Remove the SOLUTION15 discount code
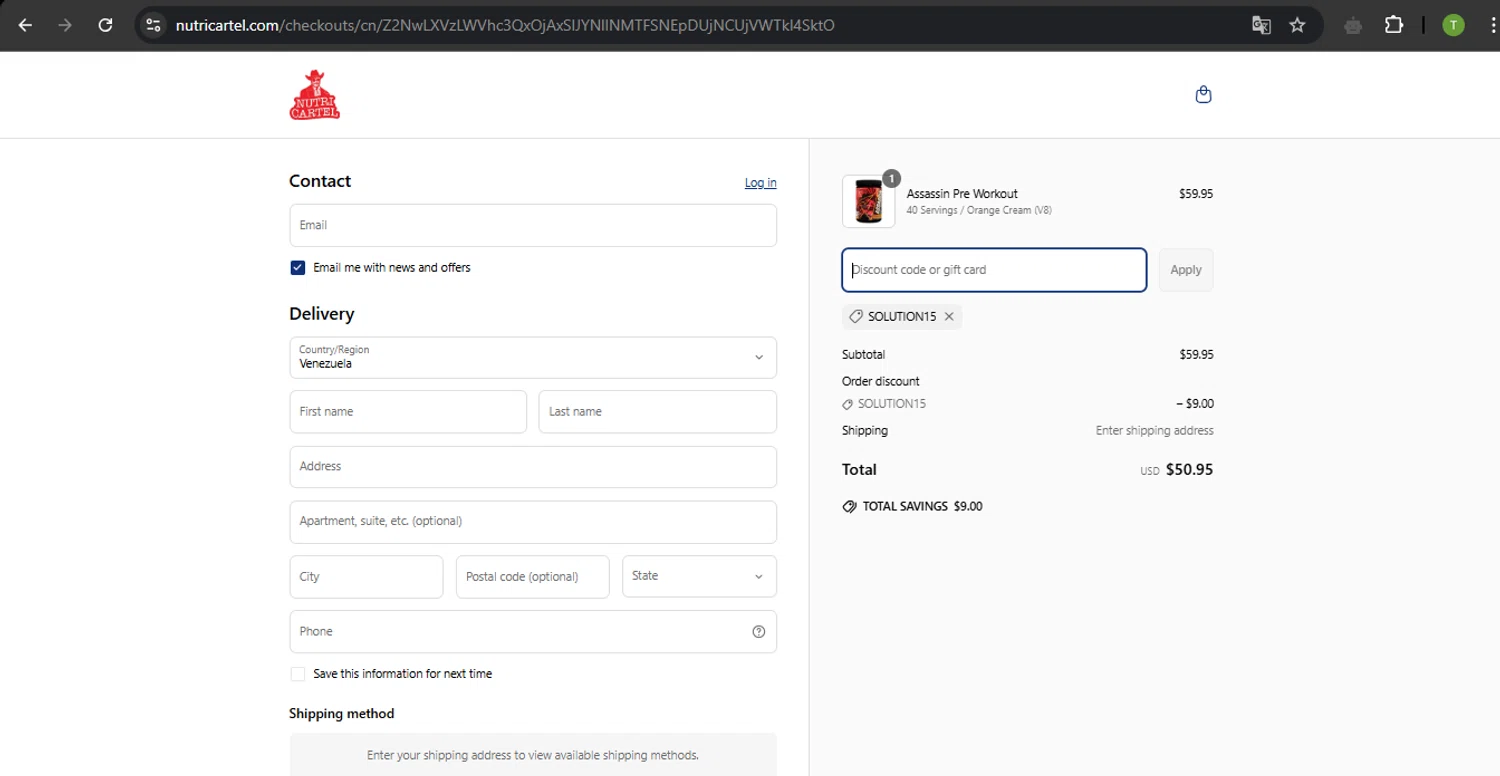 pos(949,316)
